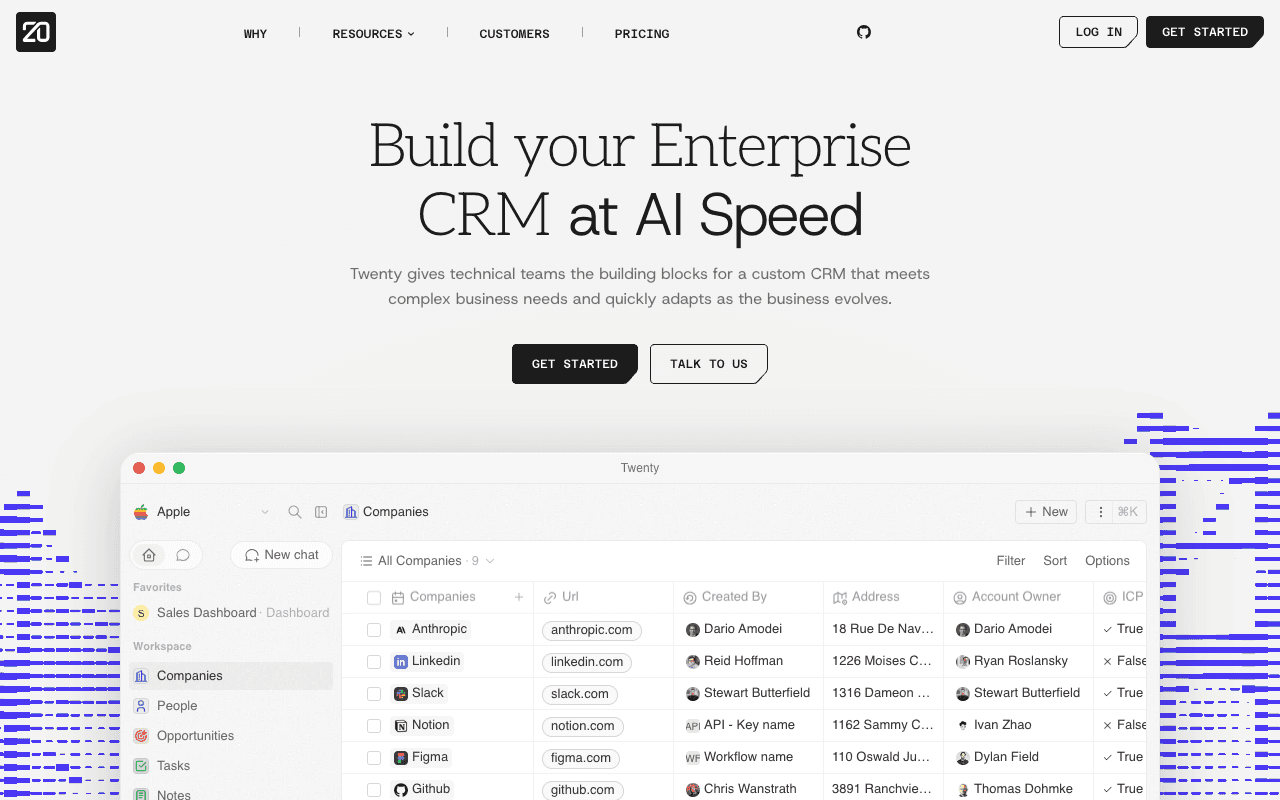
Task: Select Companies in the Workspace sidebar
Action: click(231, 676)
